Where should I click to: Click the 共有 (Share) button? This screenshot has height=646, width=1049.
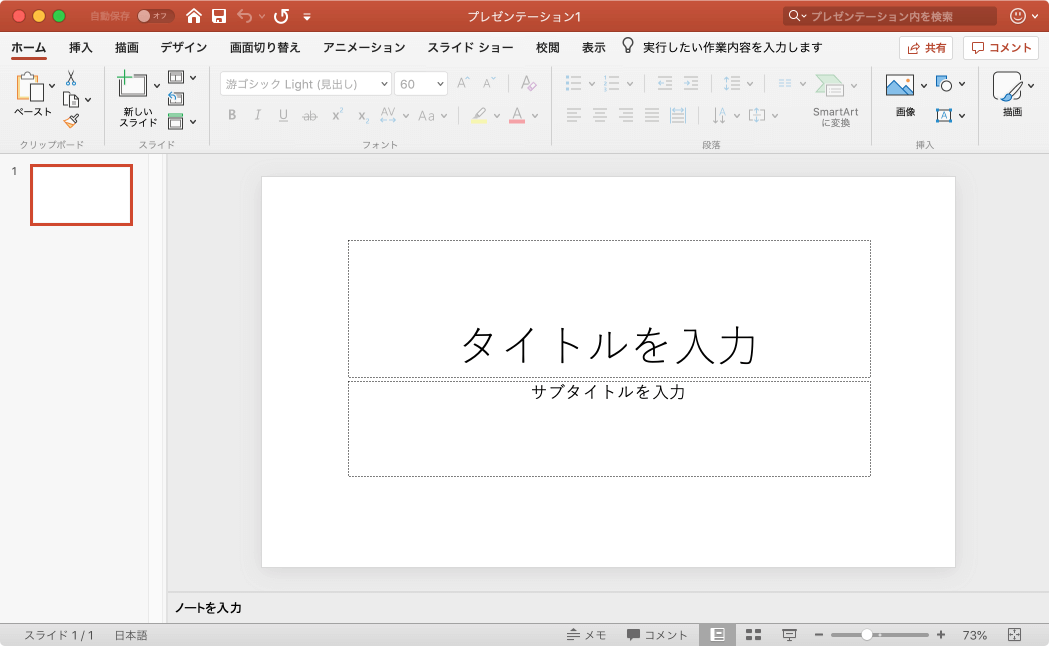pyautogui.click(x=926, y=48)
